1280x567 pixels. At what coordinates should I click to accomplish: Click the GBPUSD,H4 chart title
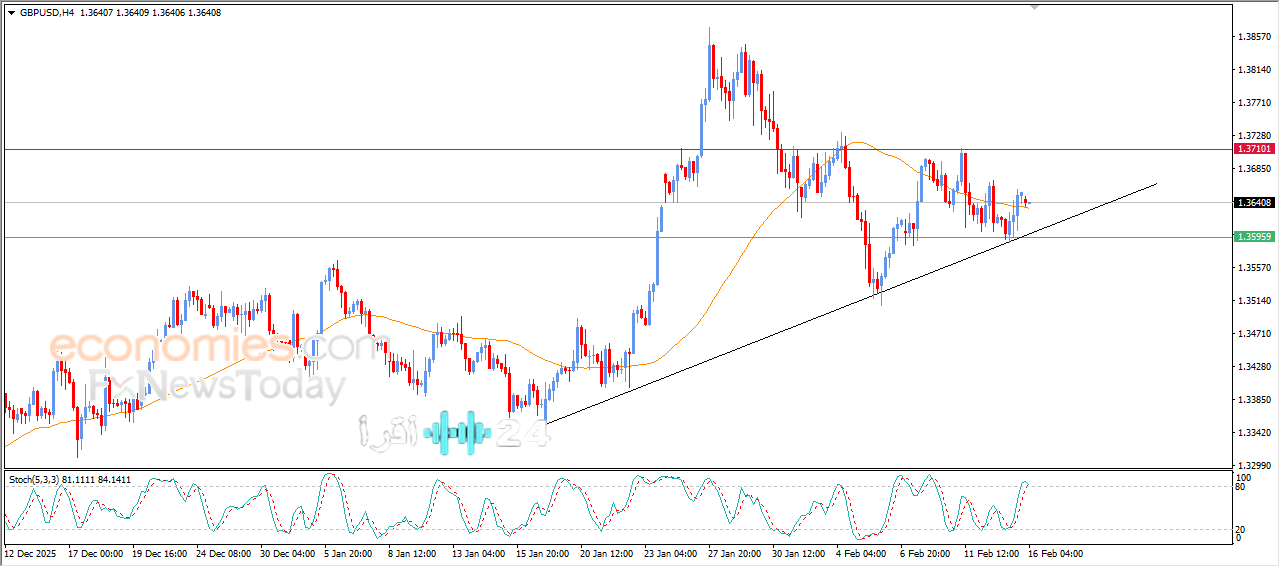[x=47, y=12]
